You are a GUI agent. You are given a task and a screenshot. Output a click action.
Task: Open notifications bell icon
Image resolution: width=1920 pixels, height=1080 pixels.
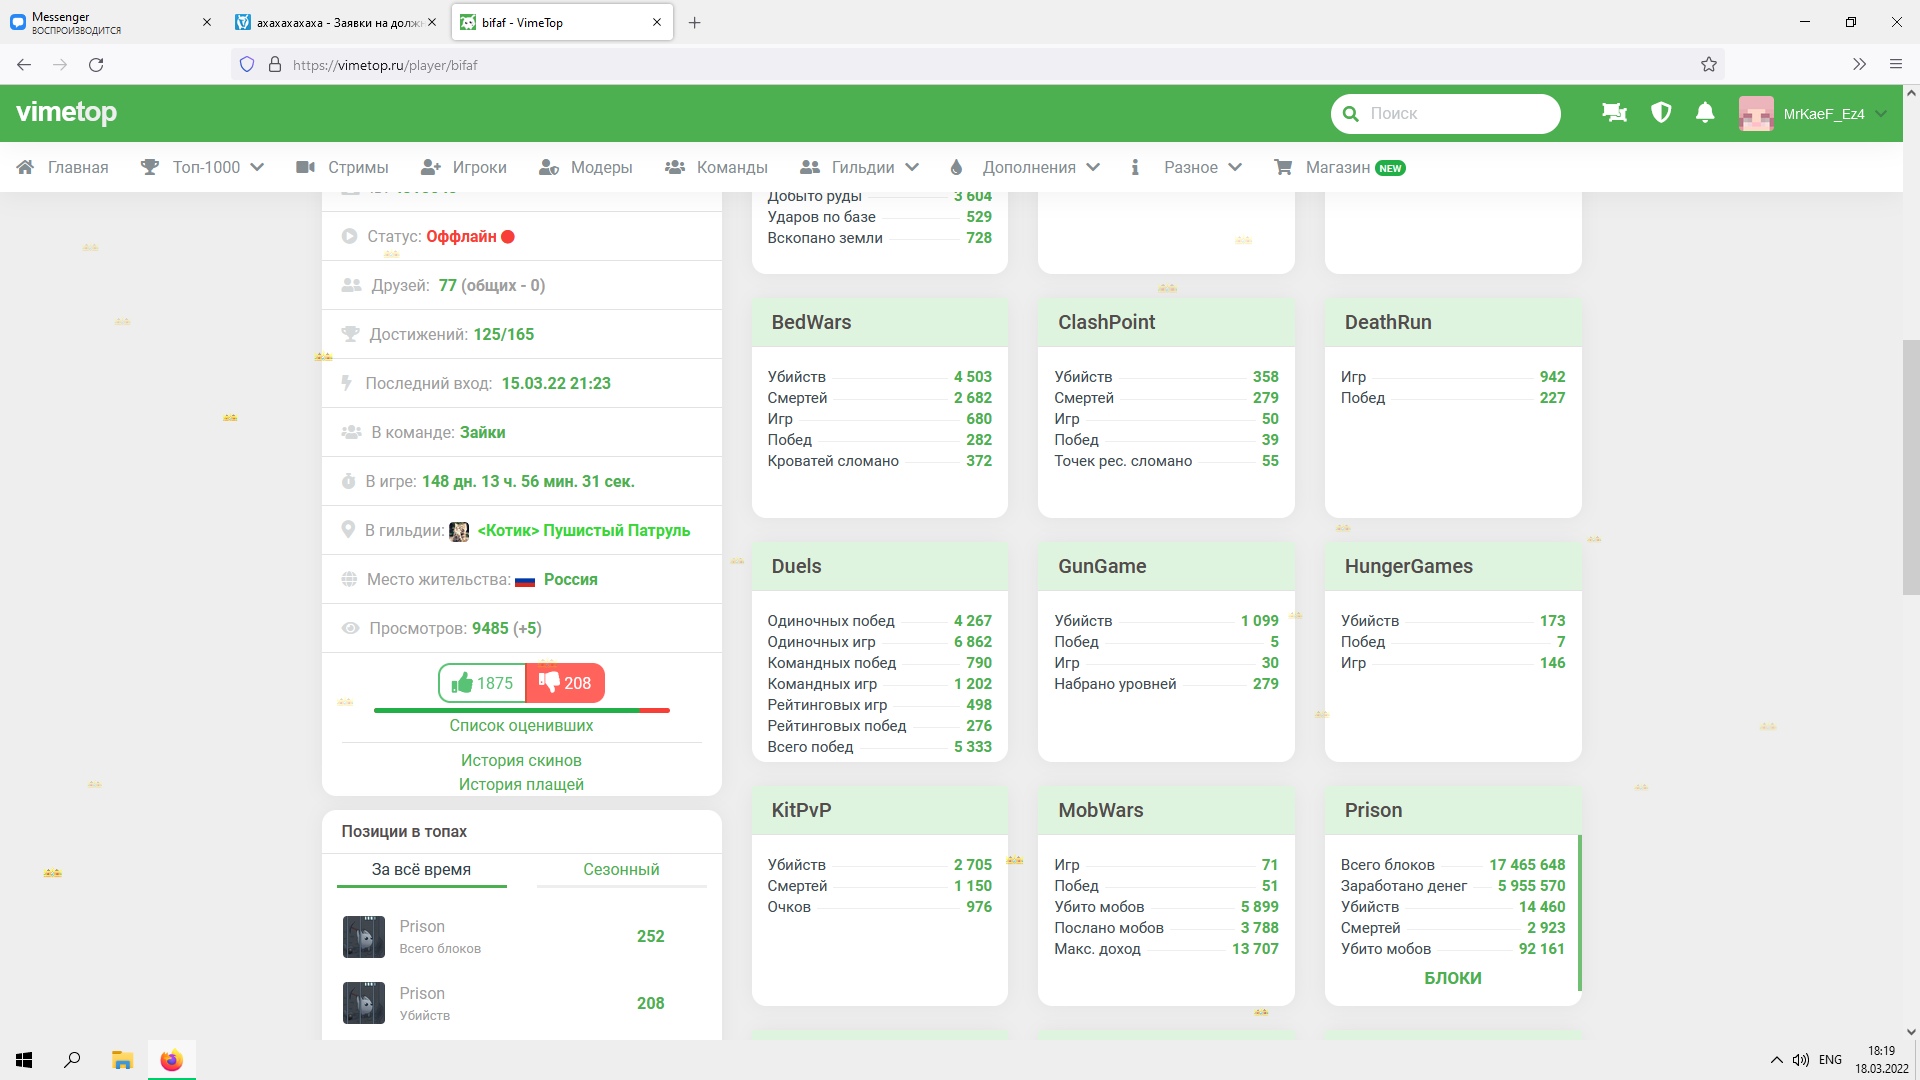tap(1705, 113)
